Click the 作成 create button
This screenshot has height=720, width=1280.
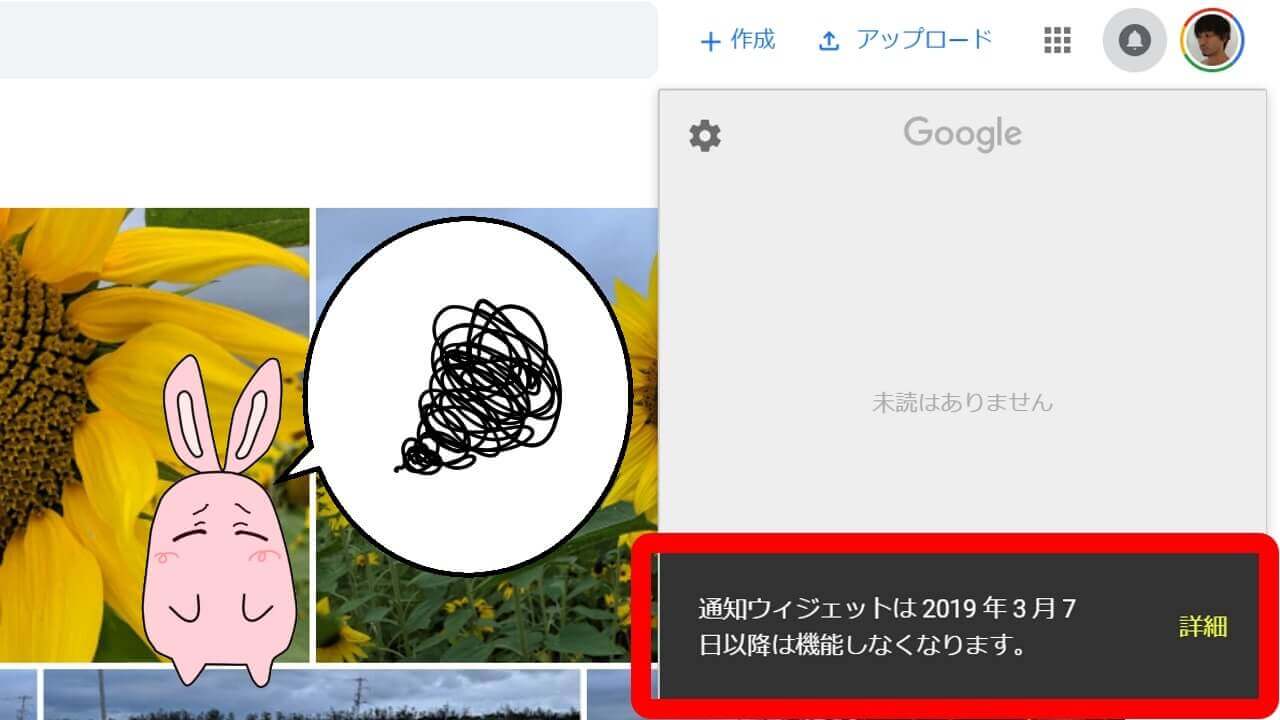pyautogui.click(x=738, y=40)
